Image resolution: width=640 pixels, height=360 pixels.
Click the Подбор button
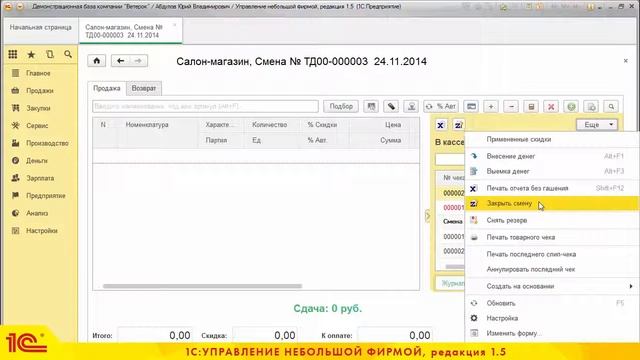pos(341,106)
